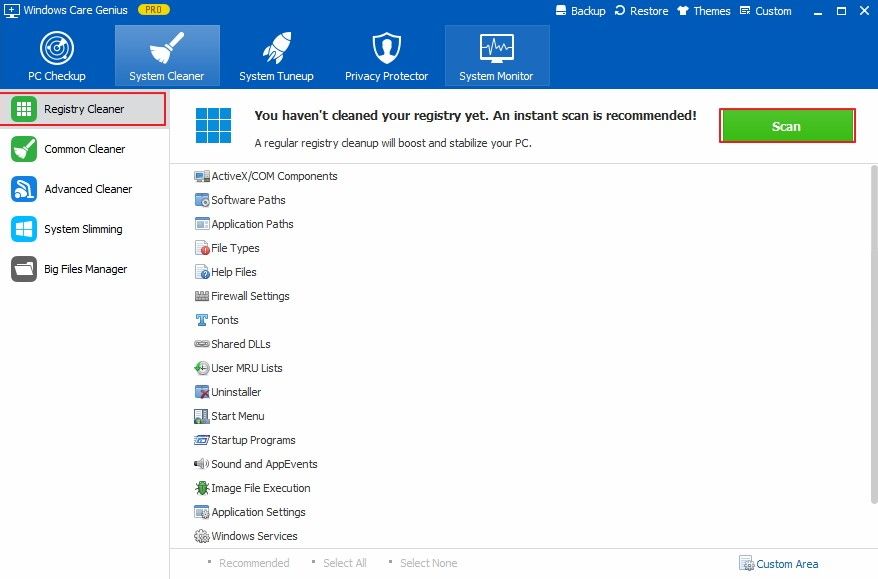Open the Themes option
878x579 pixels.
click(x=704, y=11)
